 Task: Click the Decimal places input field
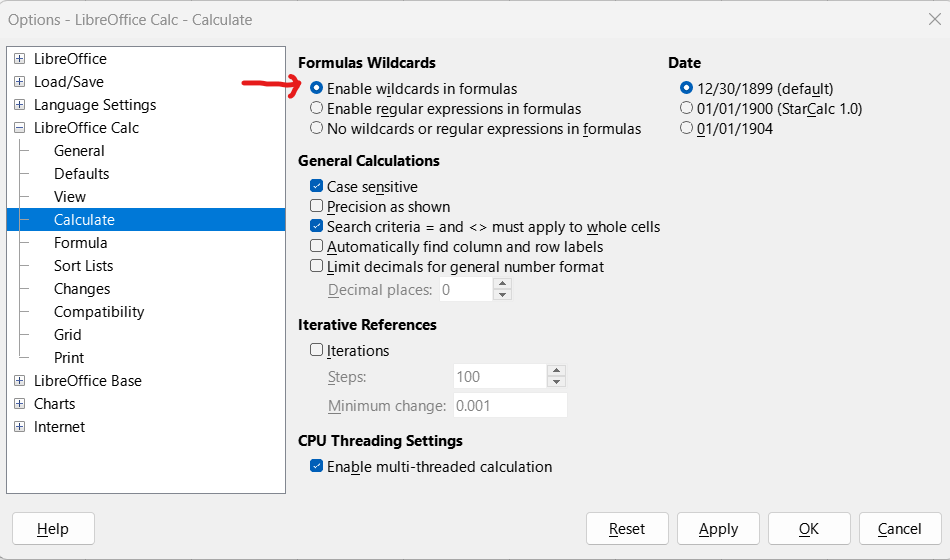click(466, 290)
